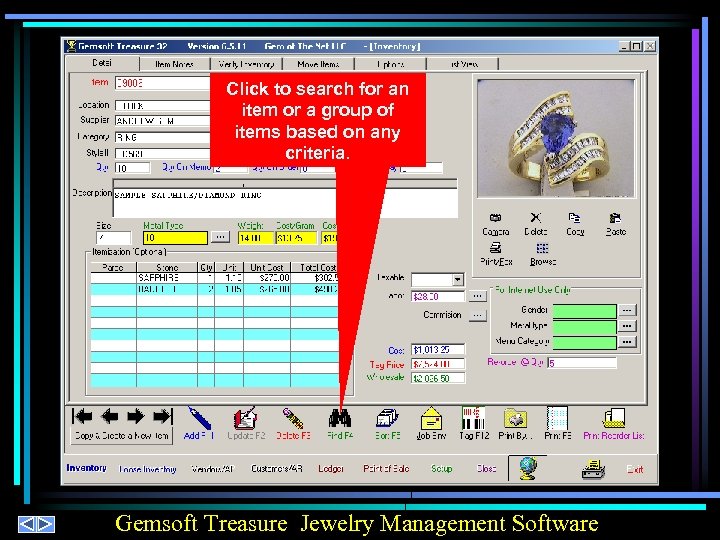720x540 pixels.
Task: Click the Delete image X icon
Action: [535, 218]
